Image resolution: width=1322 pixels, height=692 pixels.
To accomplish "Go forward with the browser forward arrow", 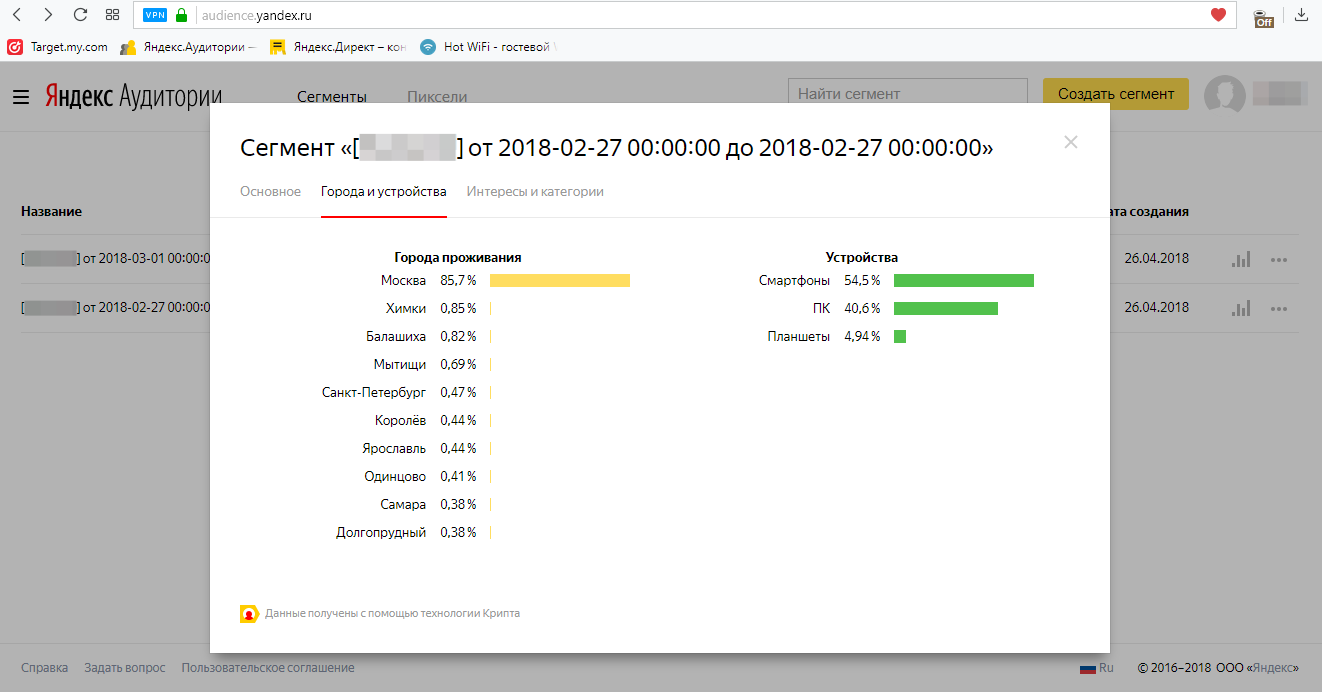I will coord(48,15).
